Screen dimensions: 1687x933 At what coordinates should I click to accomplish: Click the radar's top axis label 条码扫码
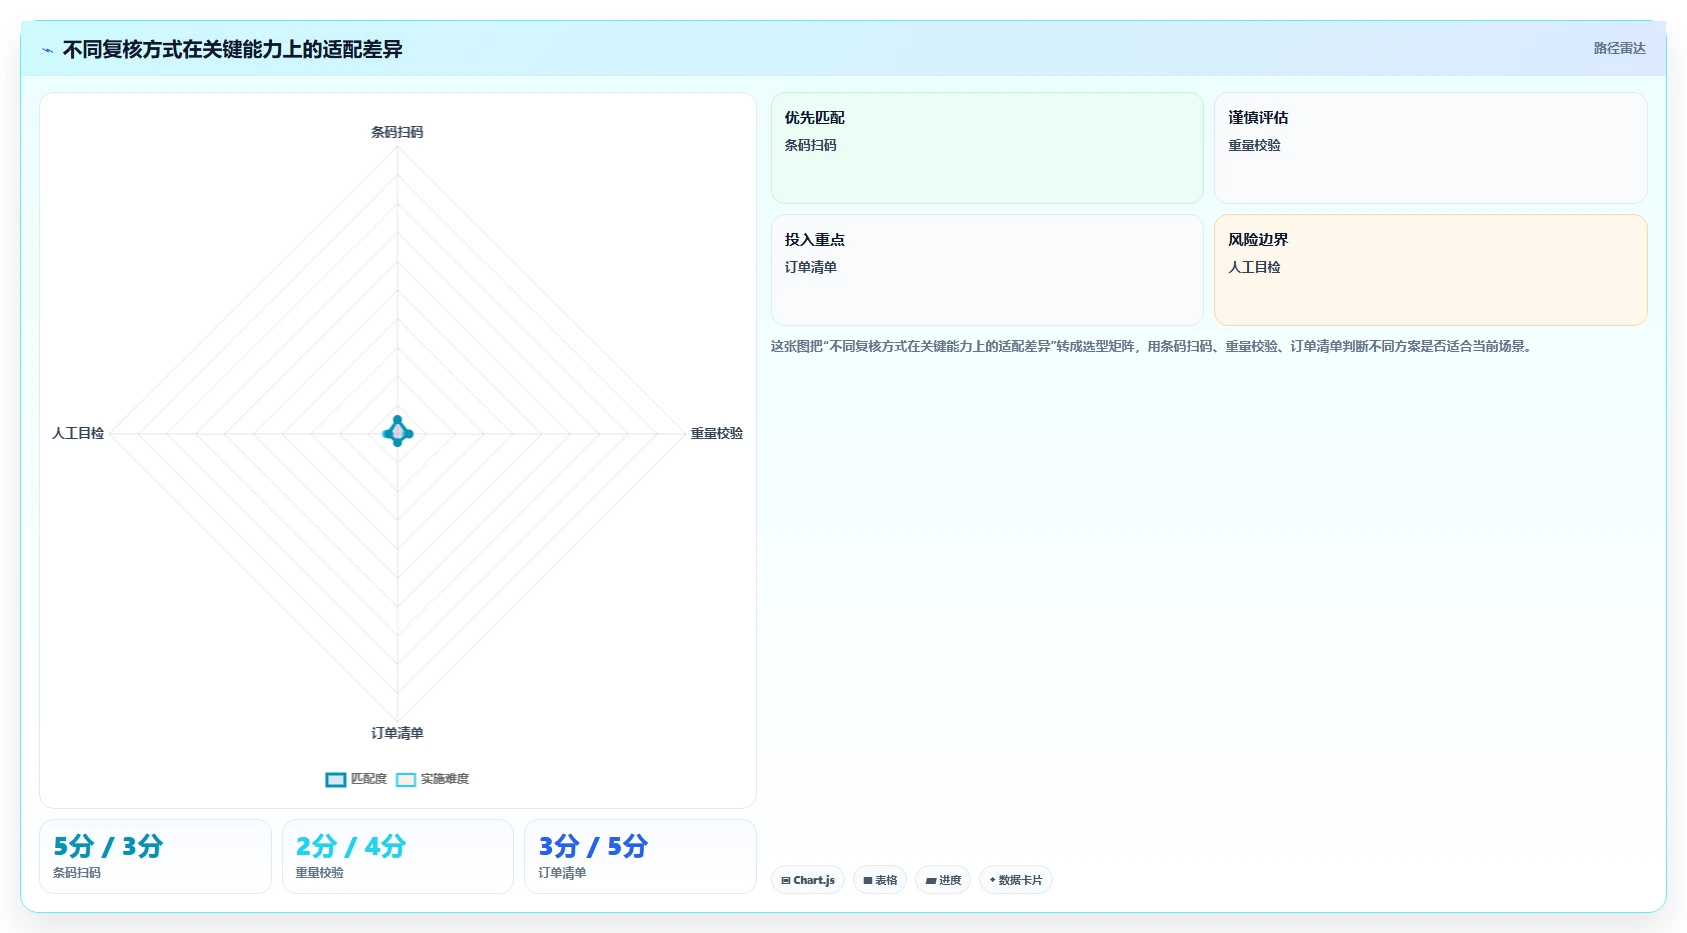pyautogui.click(x=397, y=132)
